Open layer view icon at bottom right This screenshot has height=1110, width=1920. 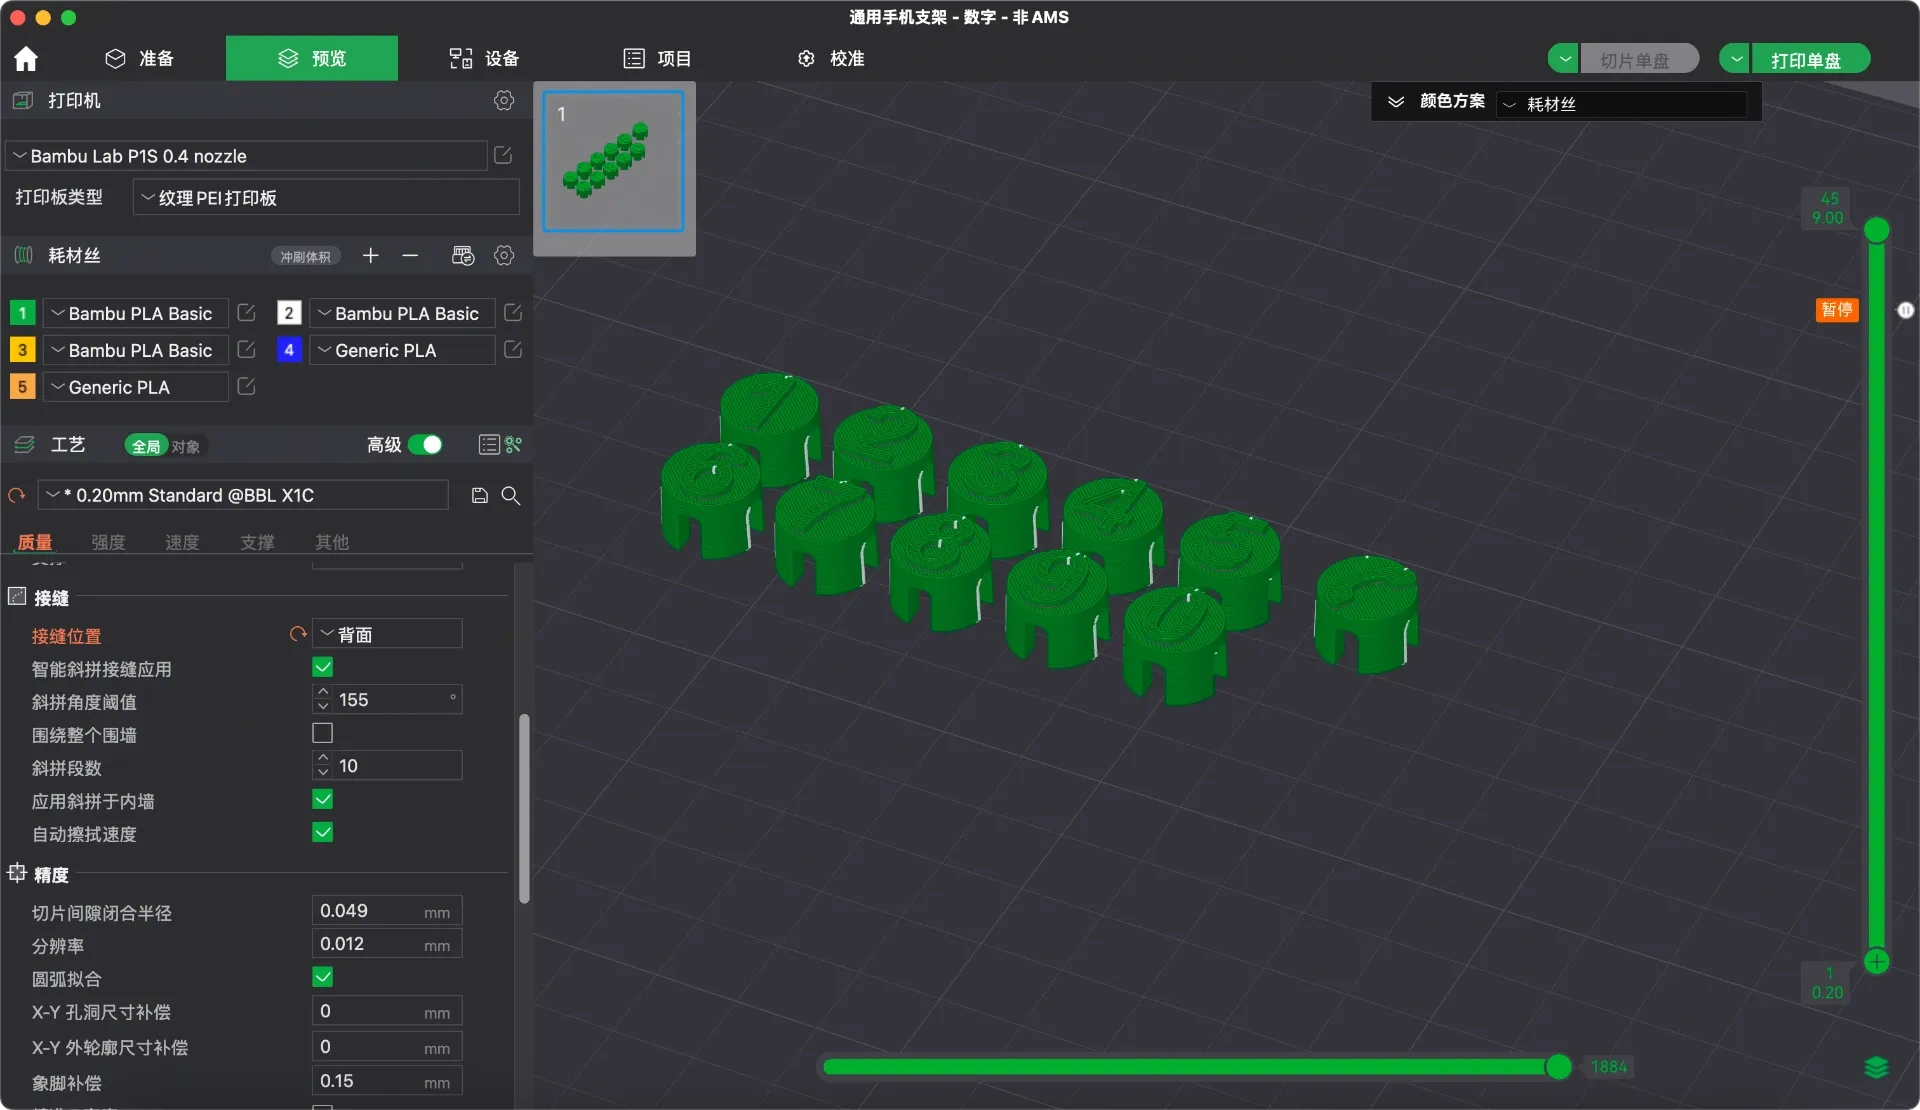click(x=1877, y=1068)
